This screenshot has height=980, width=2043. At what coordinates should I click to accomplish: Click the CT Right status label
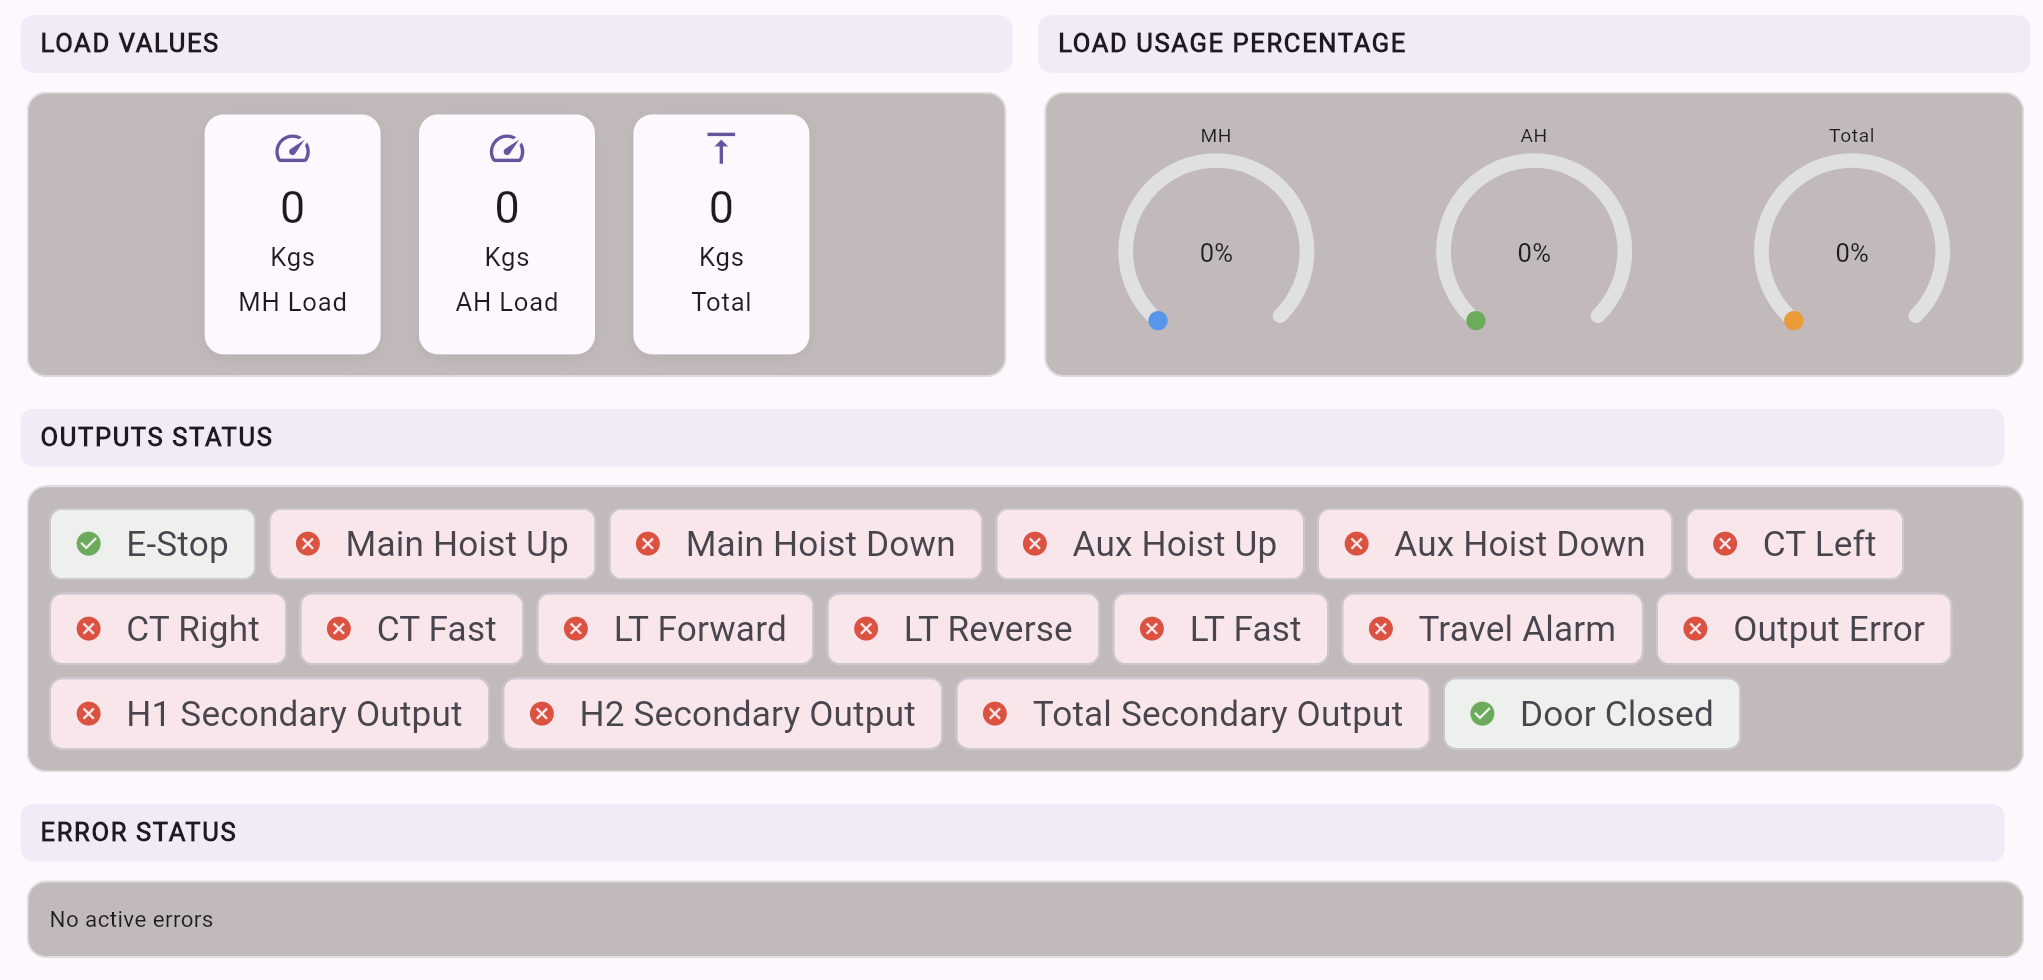pyautogui.click(x=193, y=629)
